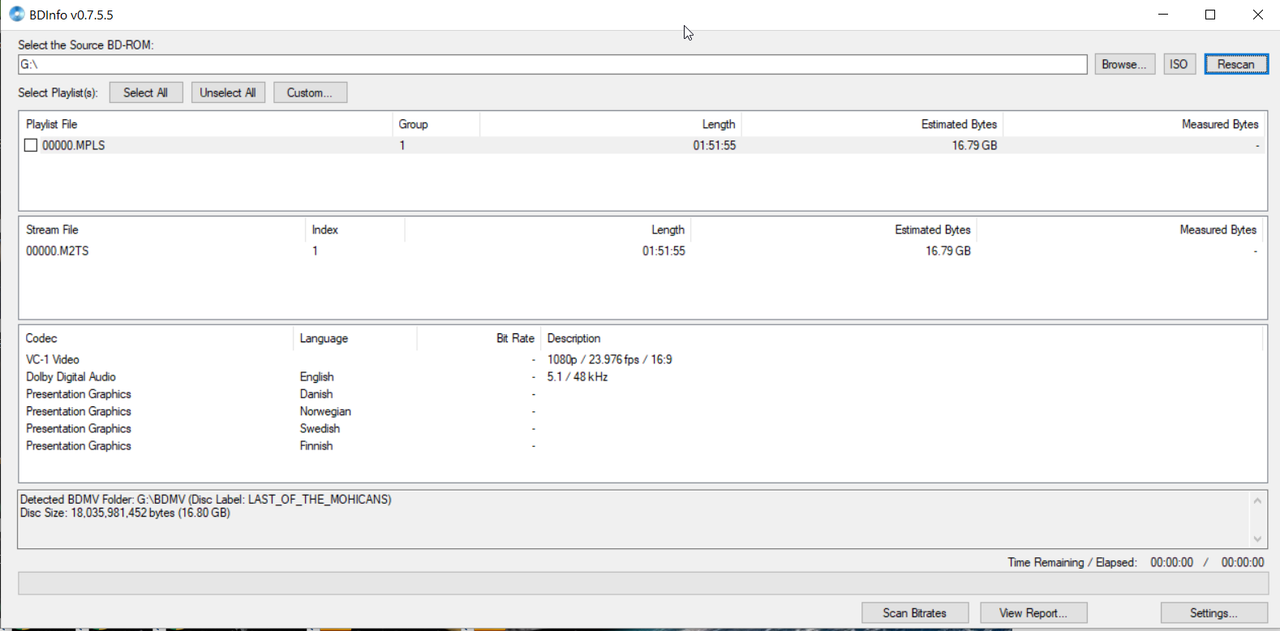Image resolution: width=1280 pixels, height=631 pixels.
Task: Close the BDInfo window
Action: [x=1257, y=14]
